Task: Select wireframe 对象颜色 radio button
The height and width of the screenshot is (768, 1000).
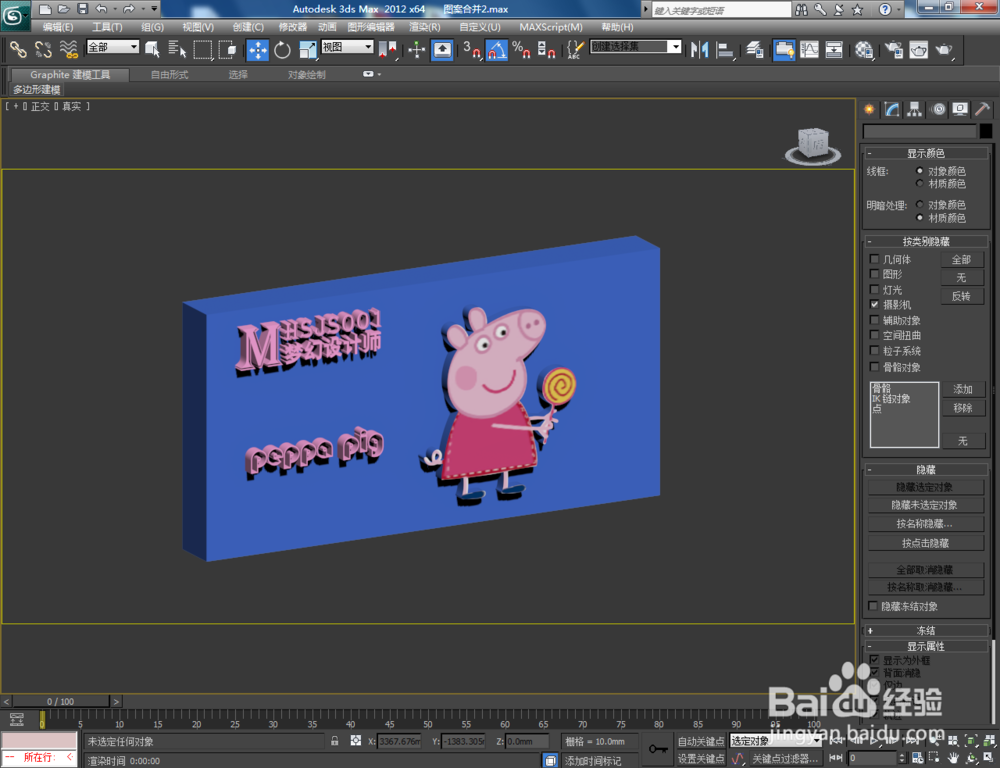Action: (x=920, y=170)
